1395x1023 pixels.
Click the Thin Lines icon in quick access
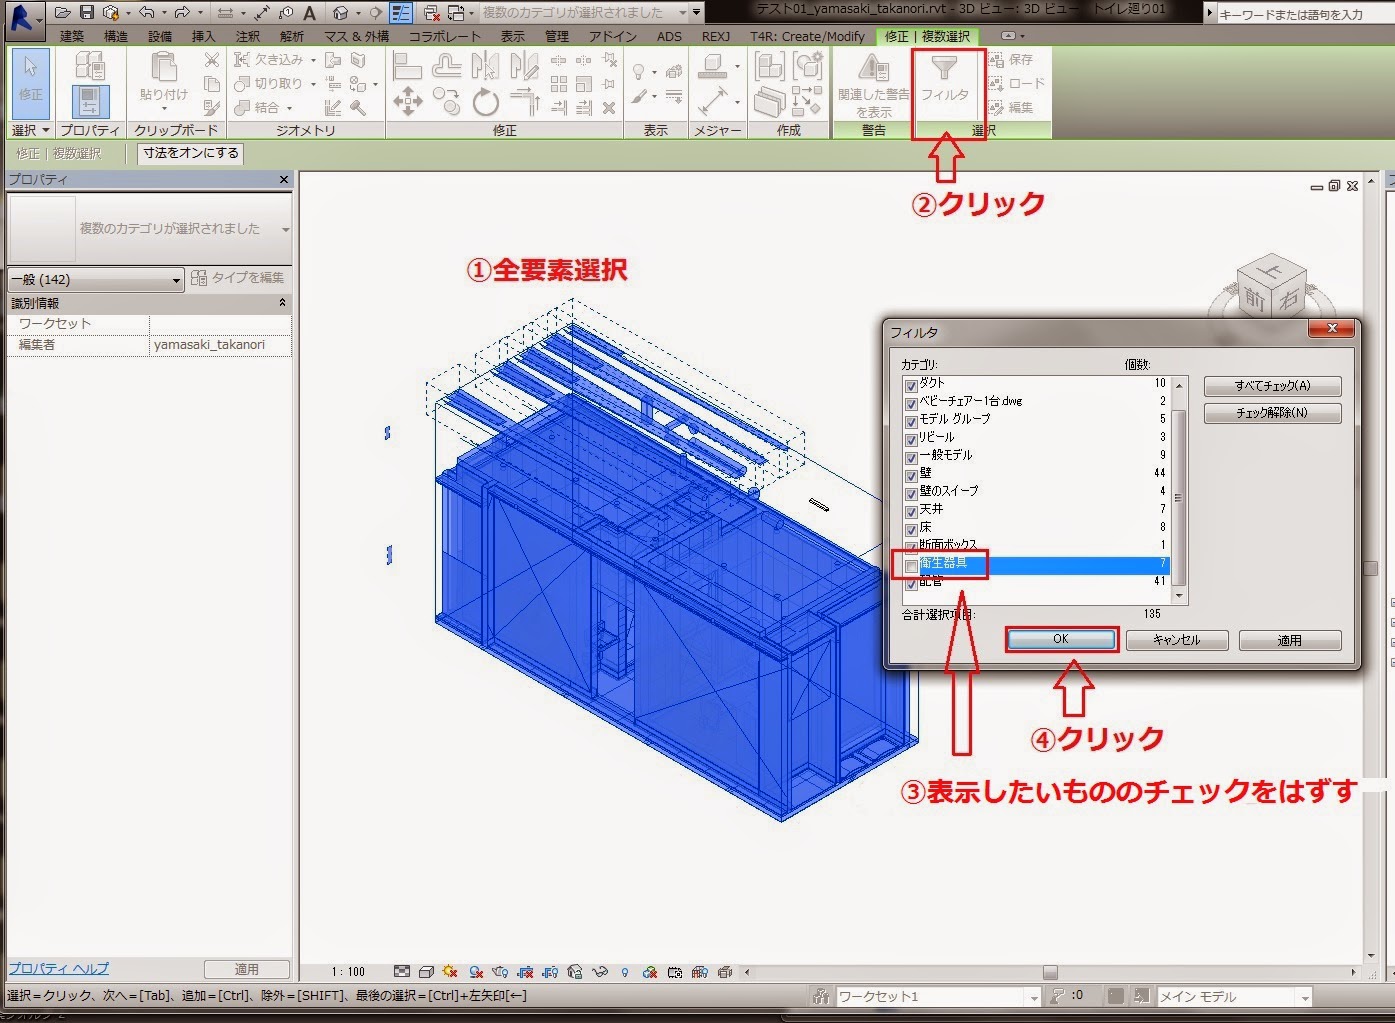401,13
